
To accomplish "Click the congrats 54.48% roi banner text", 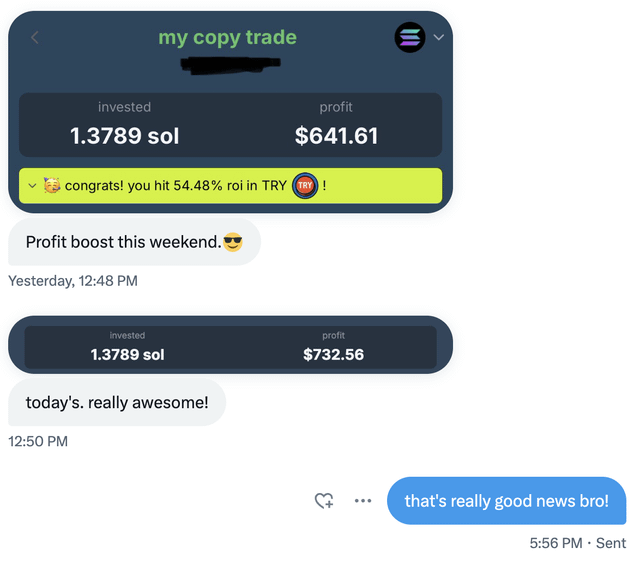I will pyautogui.click(x=175, y=186).
